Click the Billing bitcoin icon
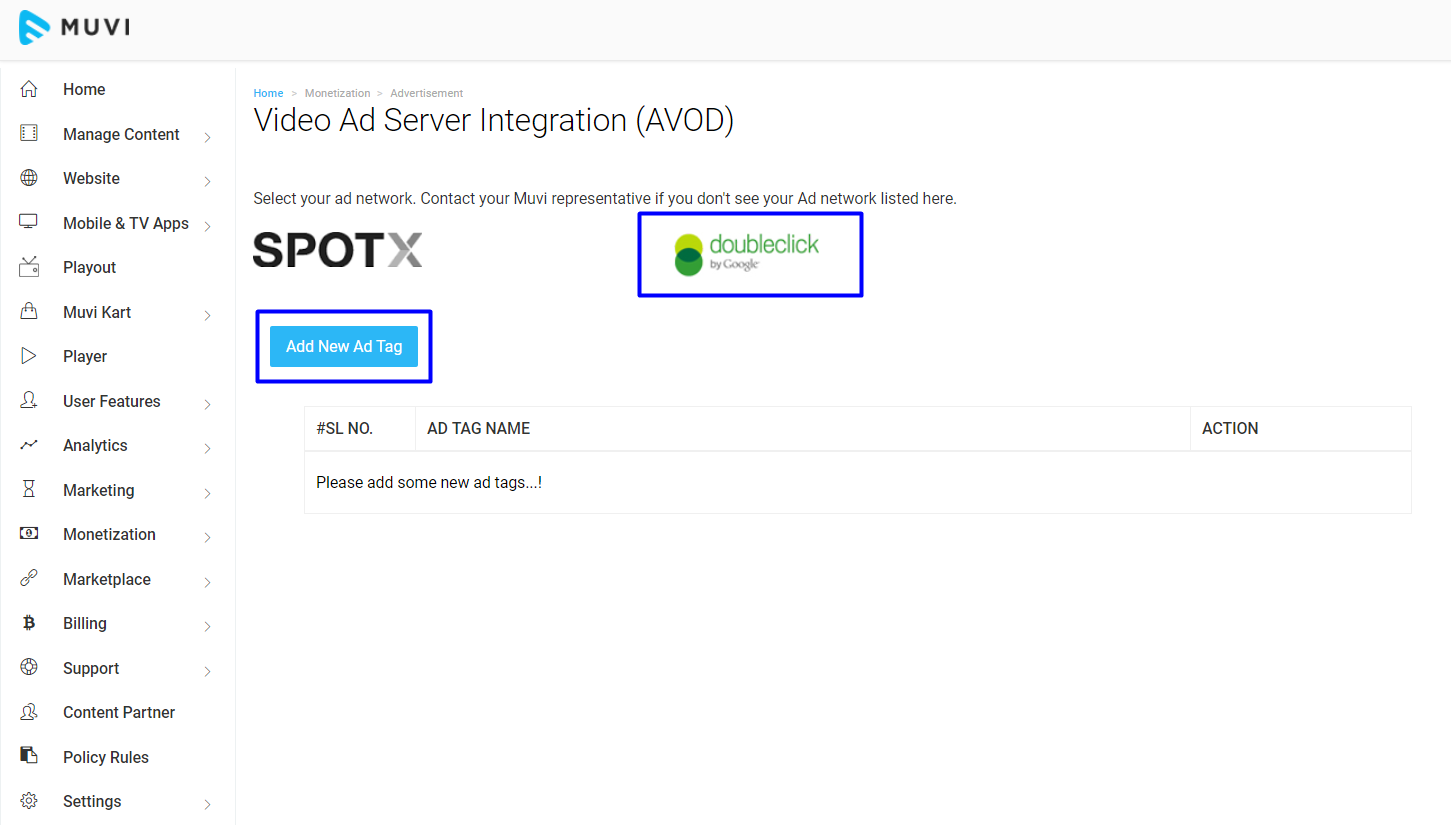 coord(29,623)
